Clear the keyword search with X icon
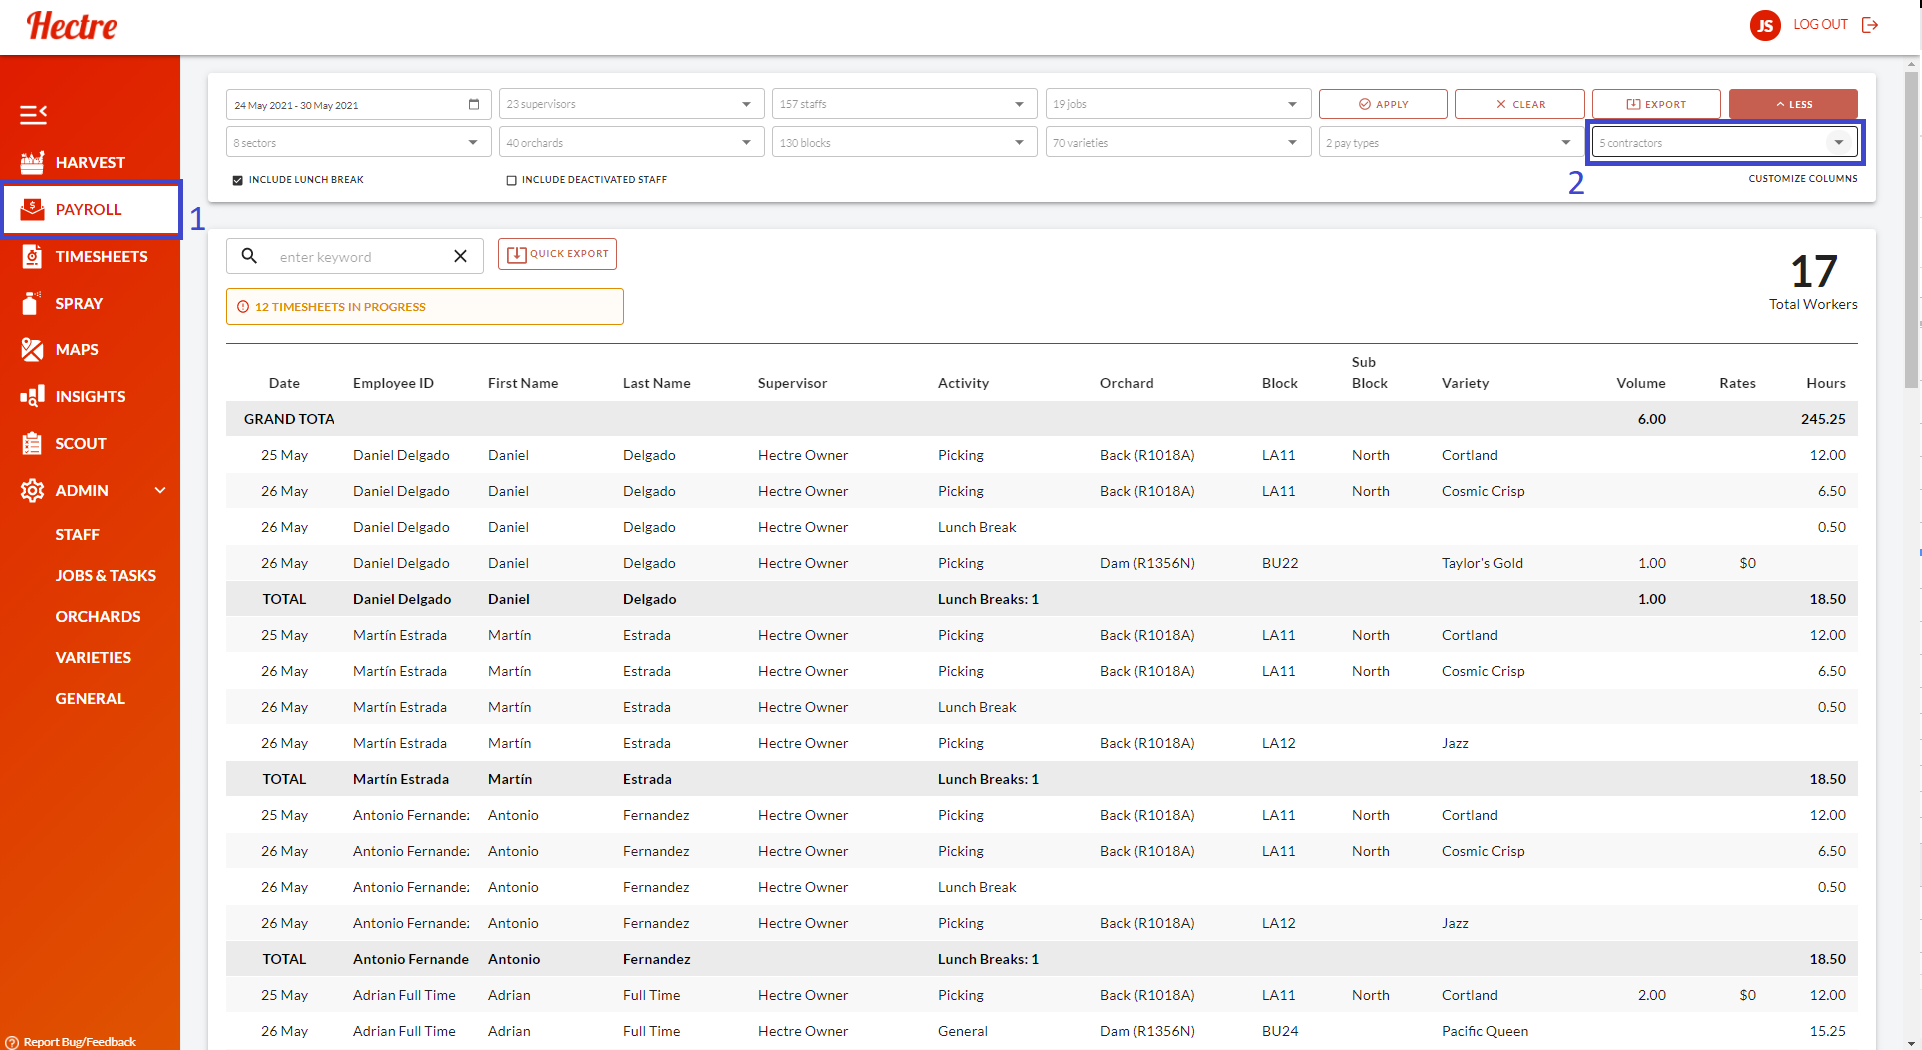The image size is (1922, 1050). 460,257
